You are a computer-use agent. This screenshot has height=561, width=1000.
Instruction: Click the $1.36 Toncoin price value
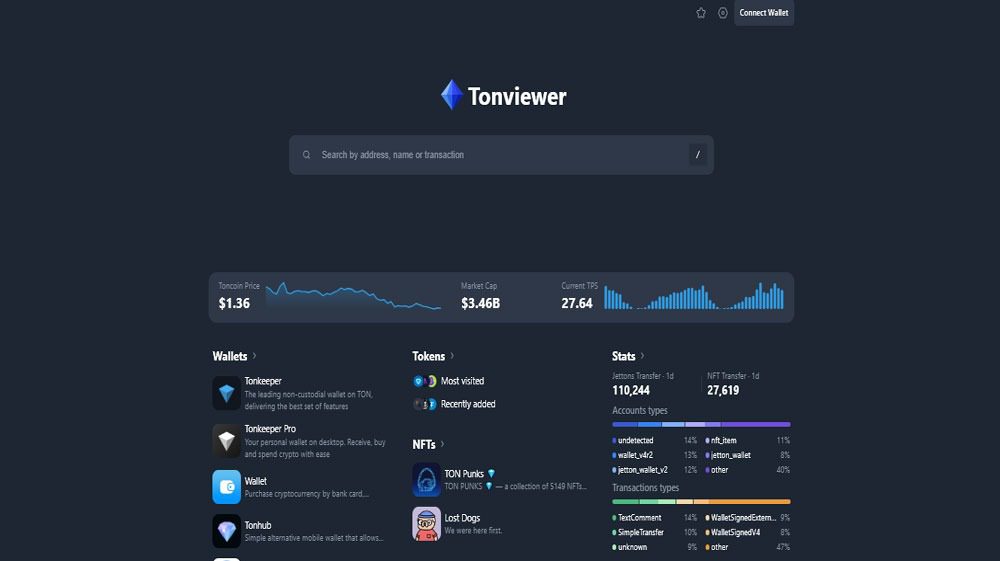(x=234, y=303)
